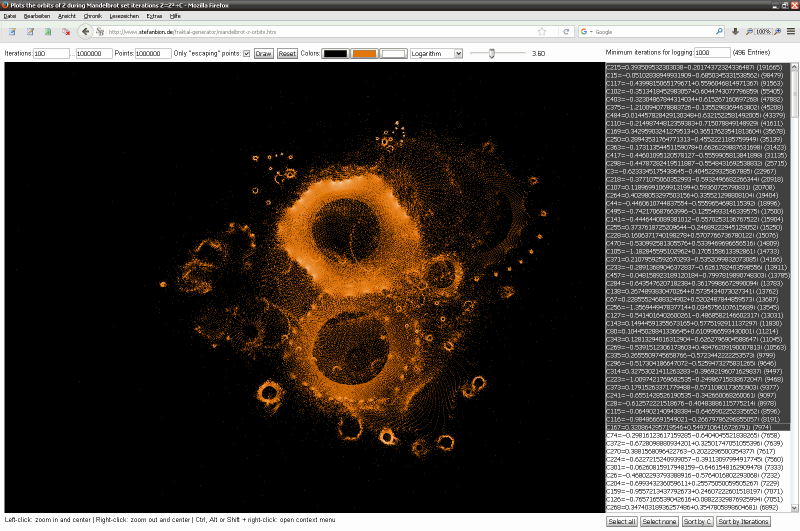Open the Chronik menu

[x=94, y=17]
